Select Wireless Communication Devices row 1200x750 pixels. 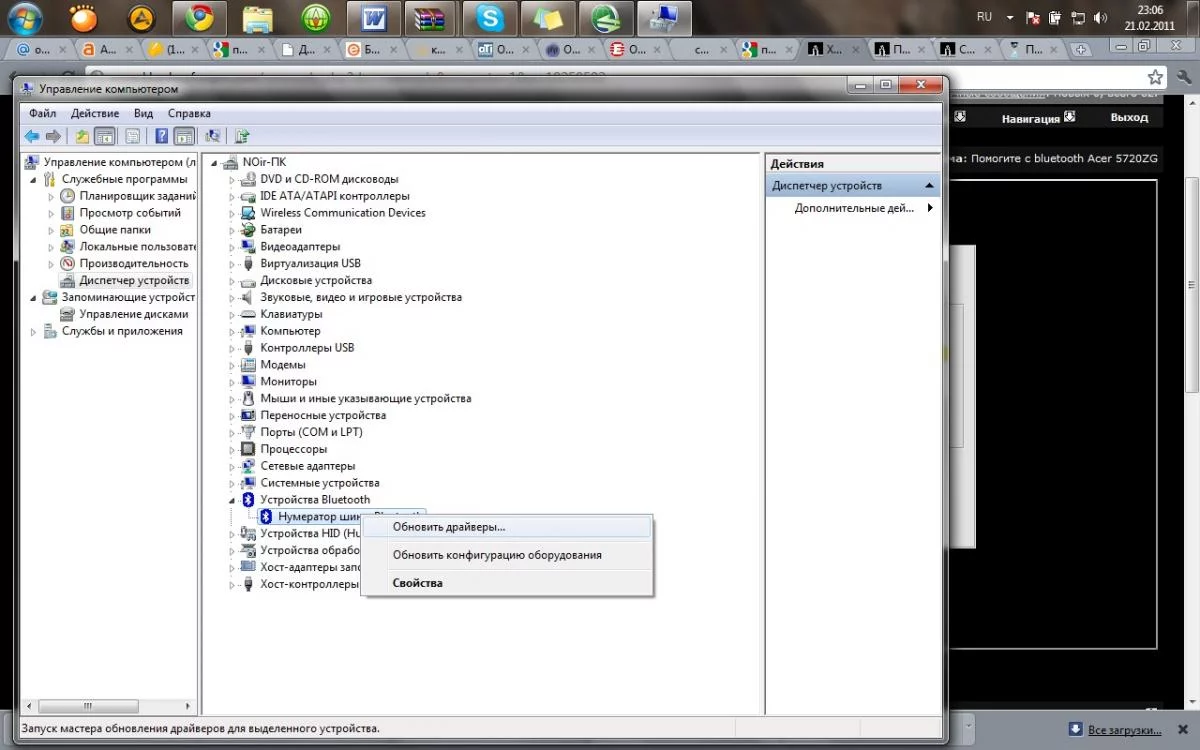[343, 213]
